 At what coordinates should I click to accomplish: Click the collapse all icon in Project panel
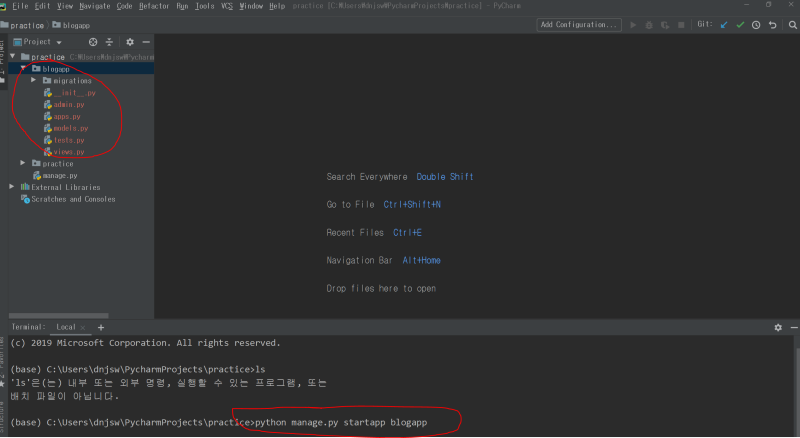pos(109,42)
